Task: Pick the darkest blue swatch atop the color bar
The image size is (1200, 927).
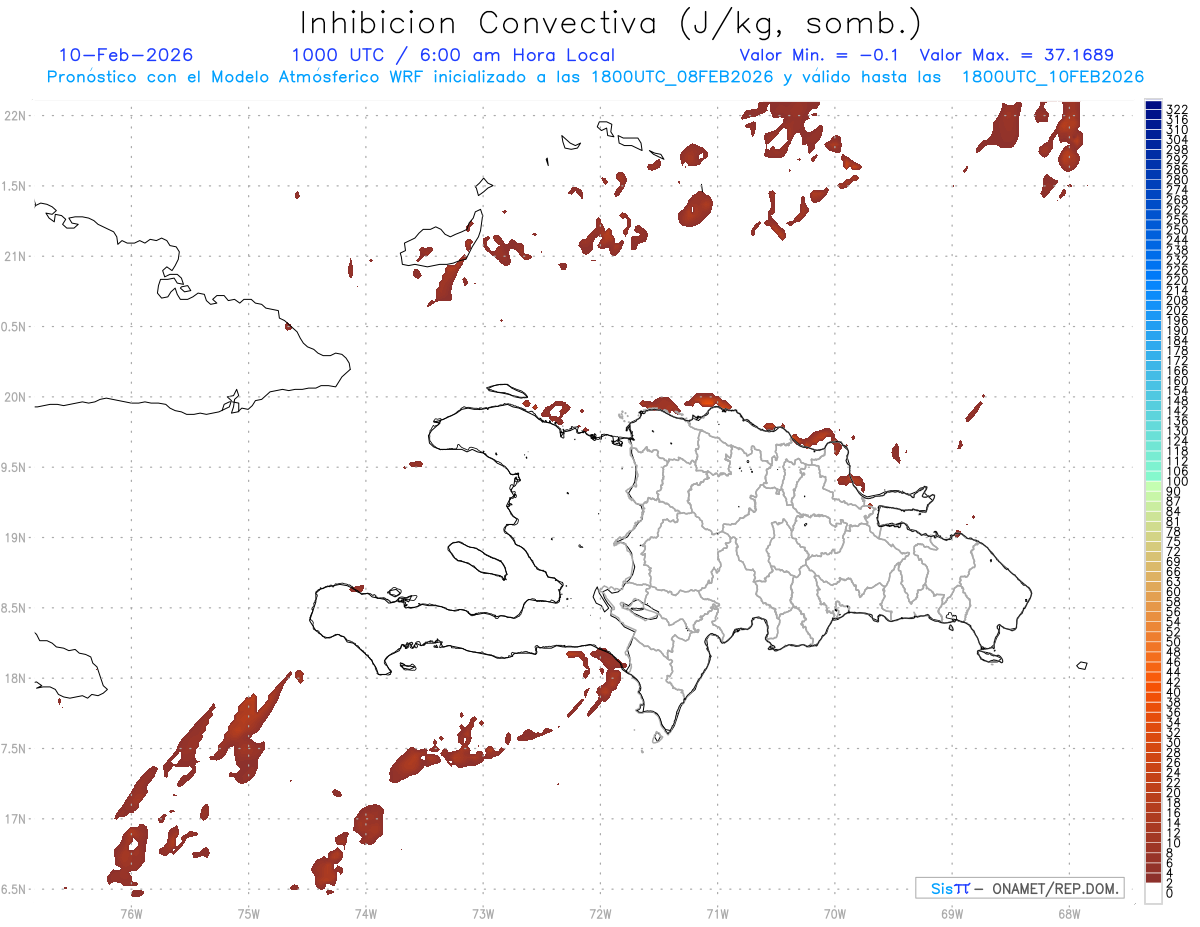Action: pos(1153,105)
